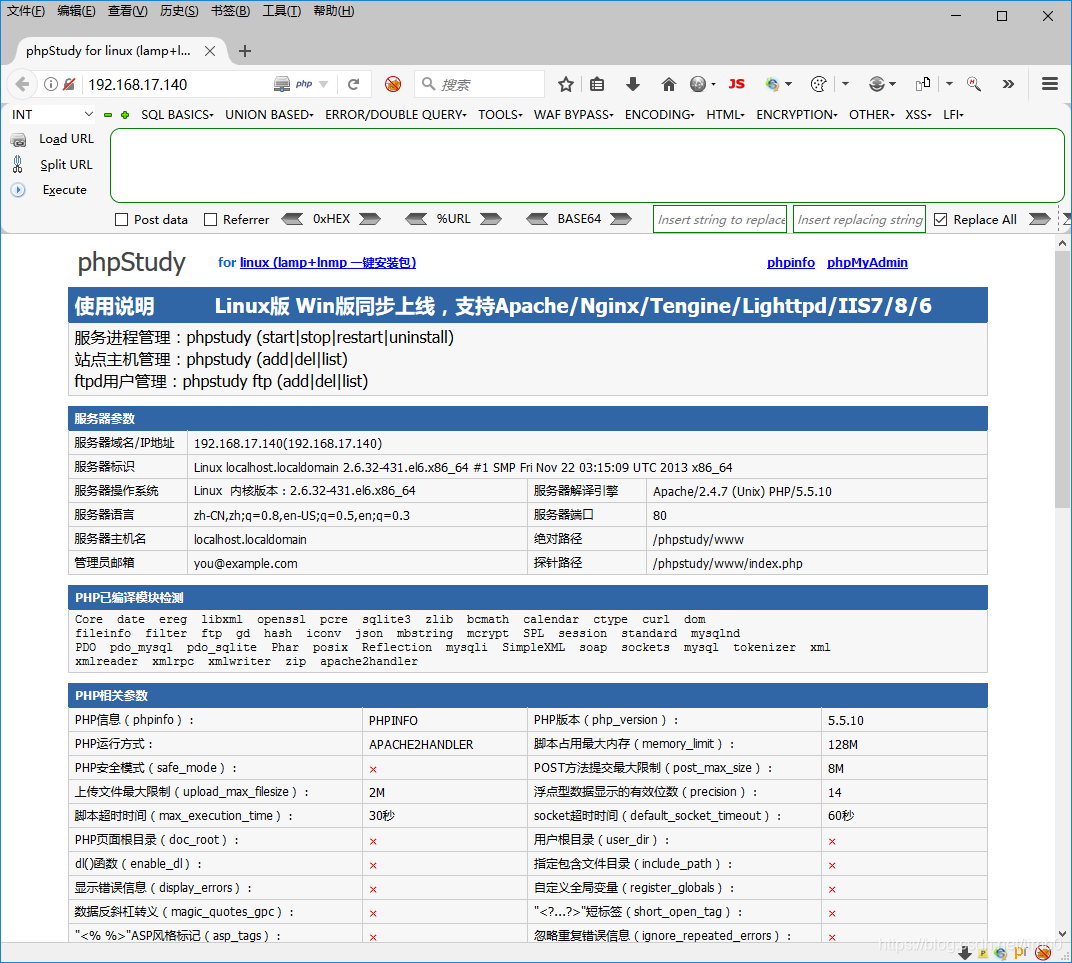Open the 编辑(E) menu

click(77, 11)
